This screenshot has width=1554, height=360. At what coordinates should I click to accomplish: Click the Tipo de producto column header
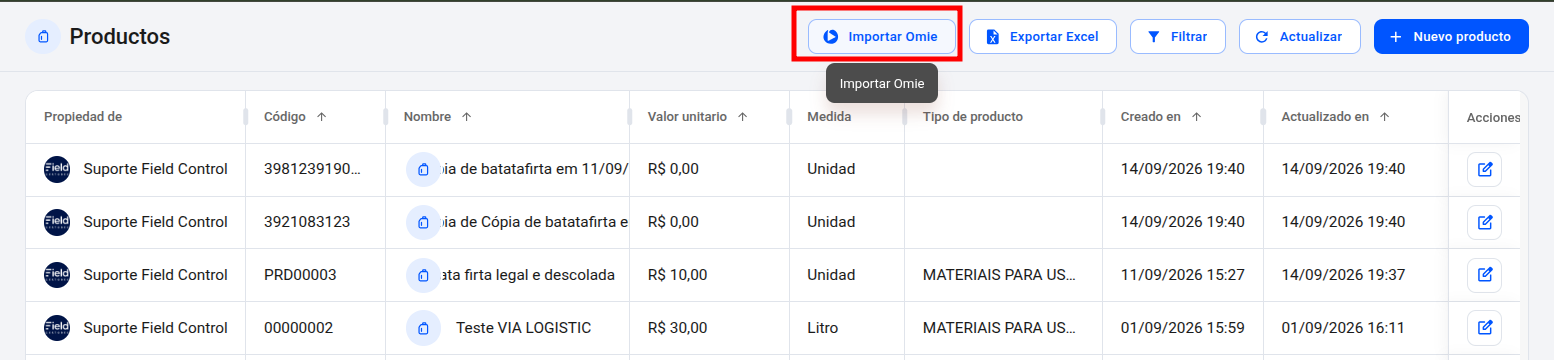click(x=973, y=117)
